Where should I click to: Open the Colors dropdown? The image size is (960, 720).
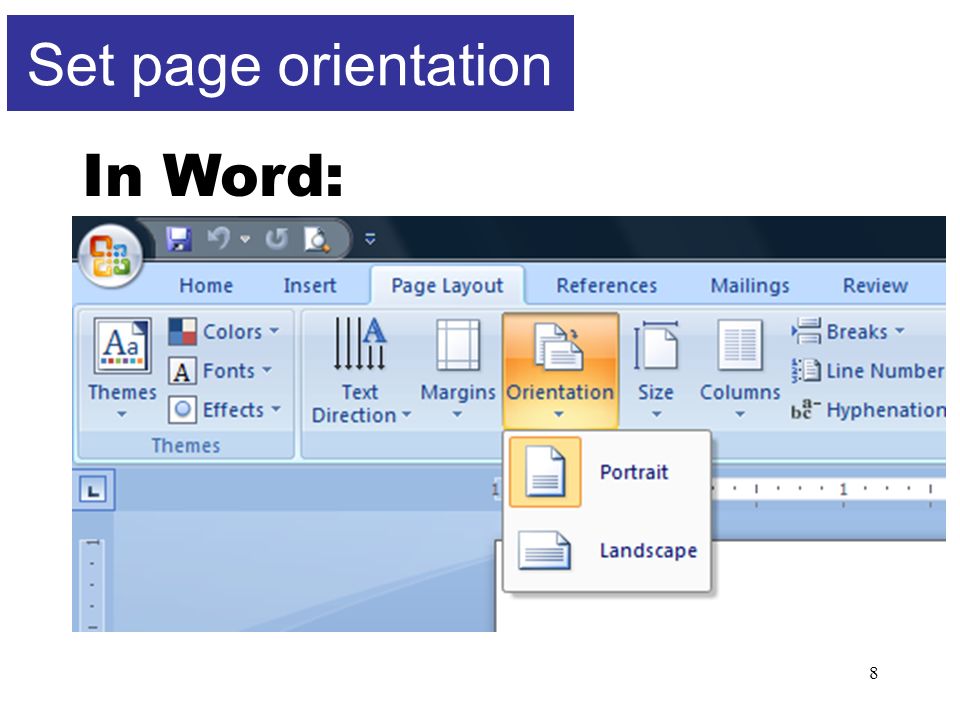click(x=241, y=331)
